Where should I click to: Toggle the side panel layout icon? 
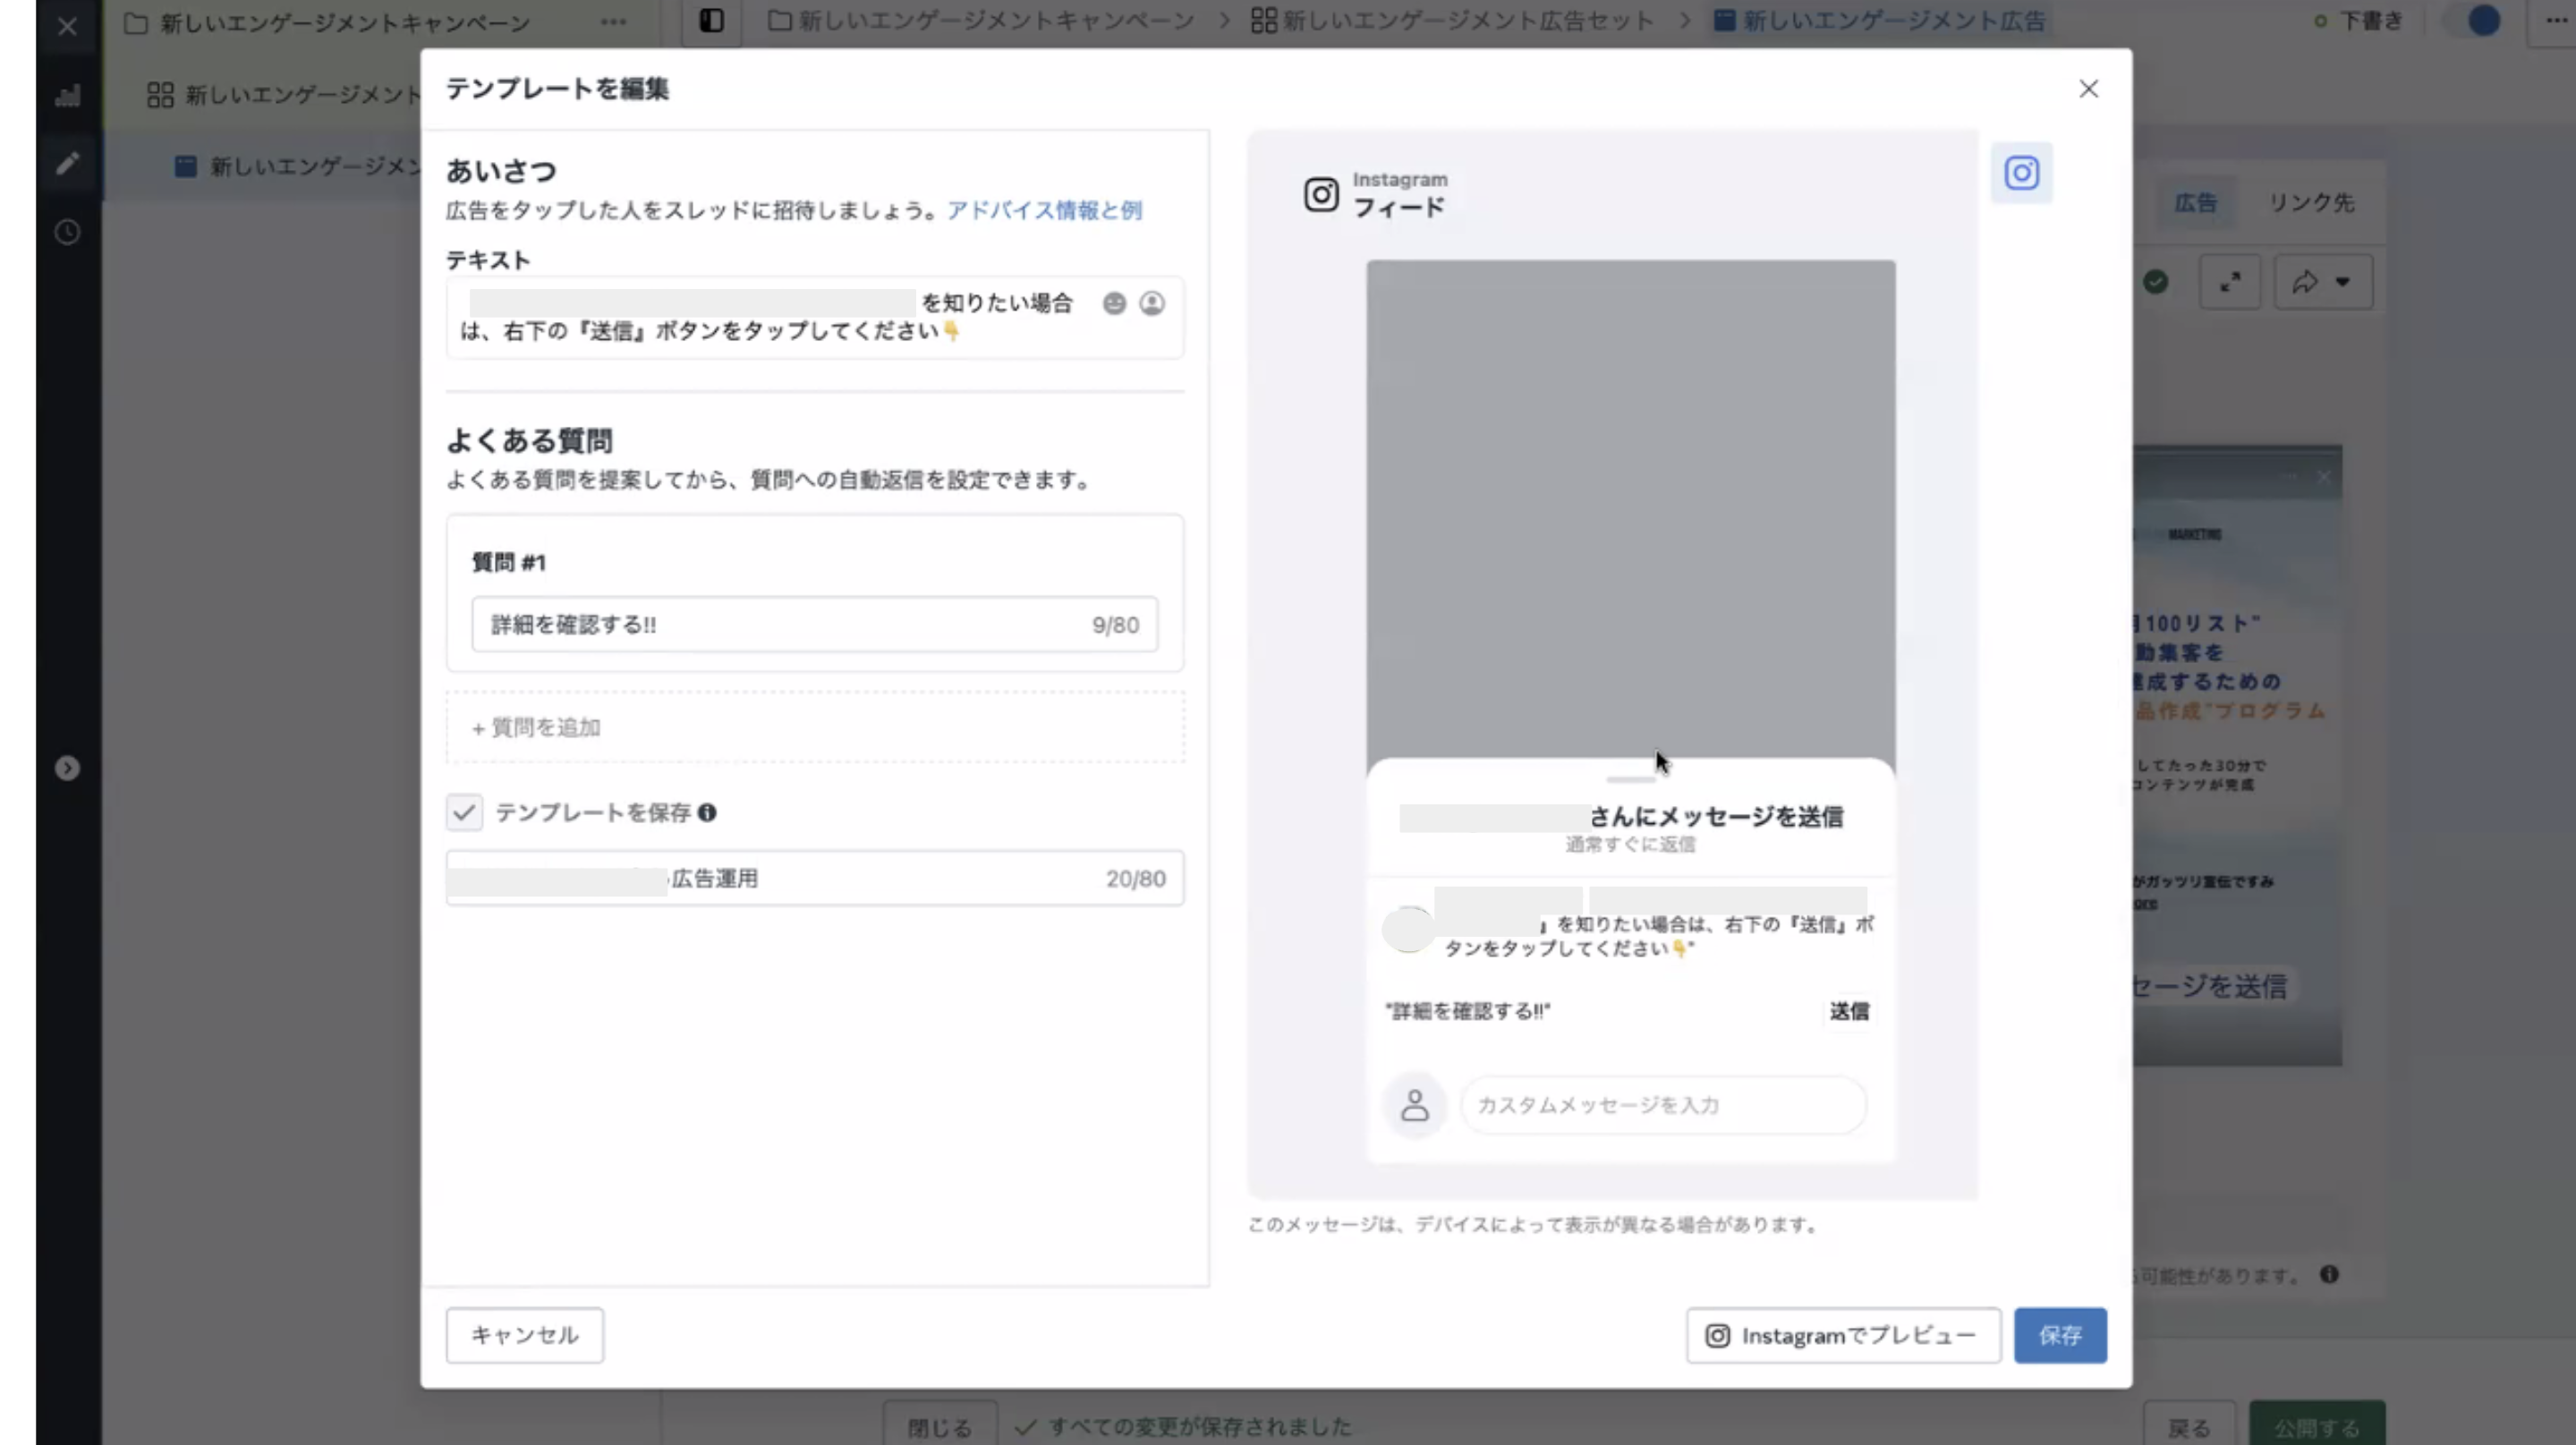click(711, 21)
